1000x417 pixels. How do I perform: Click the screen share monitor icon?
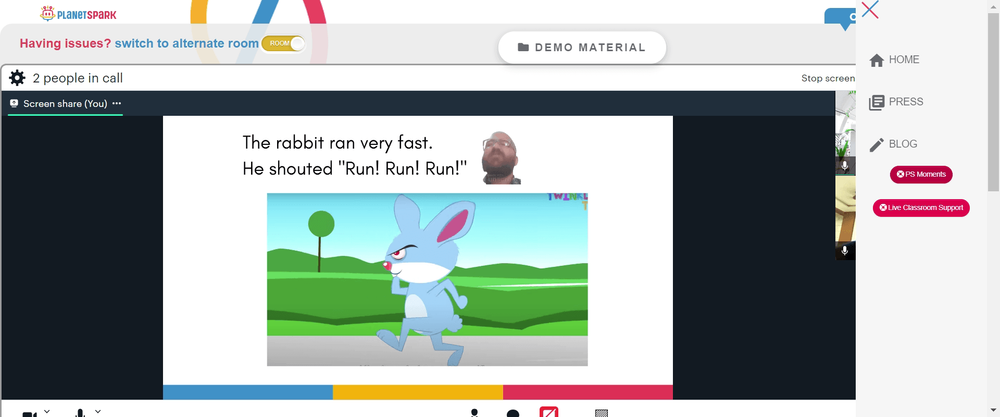point(14,103)
